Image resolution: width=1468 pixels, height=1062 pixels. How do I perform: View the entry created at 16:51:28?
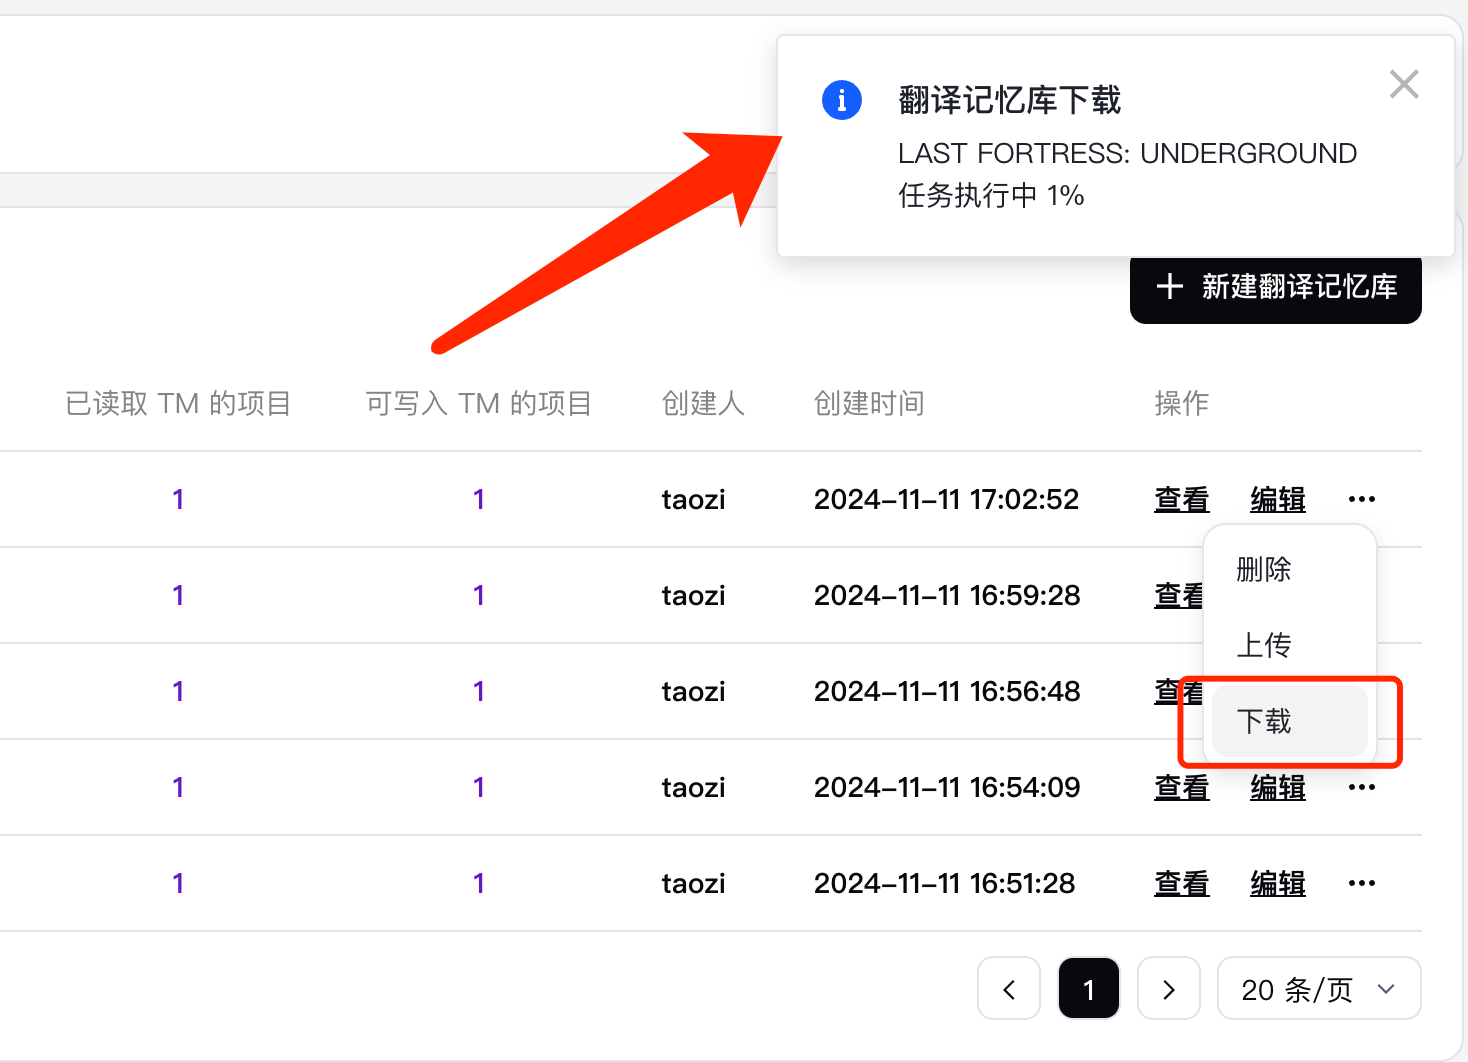pyautogui.click(x=1181, y=883)
